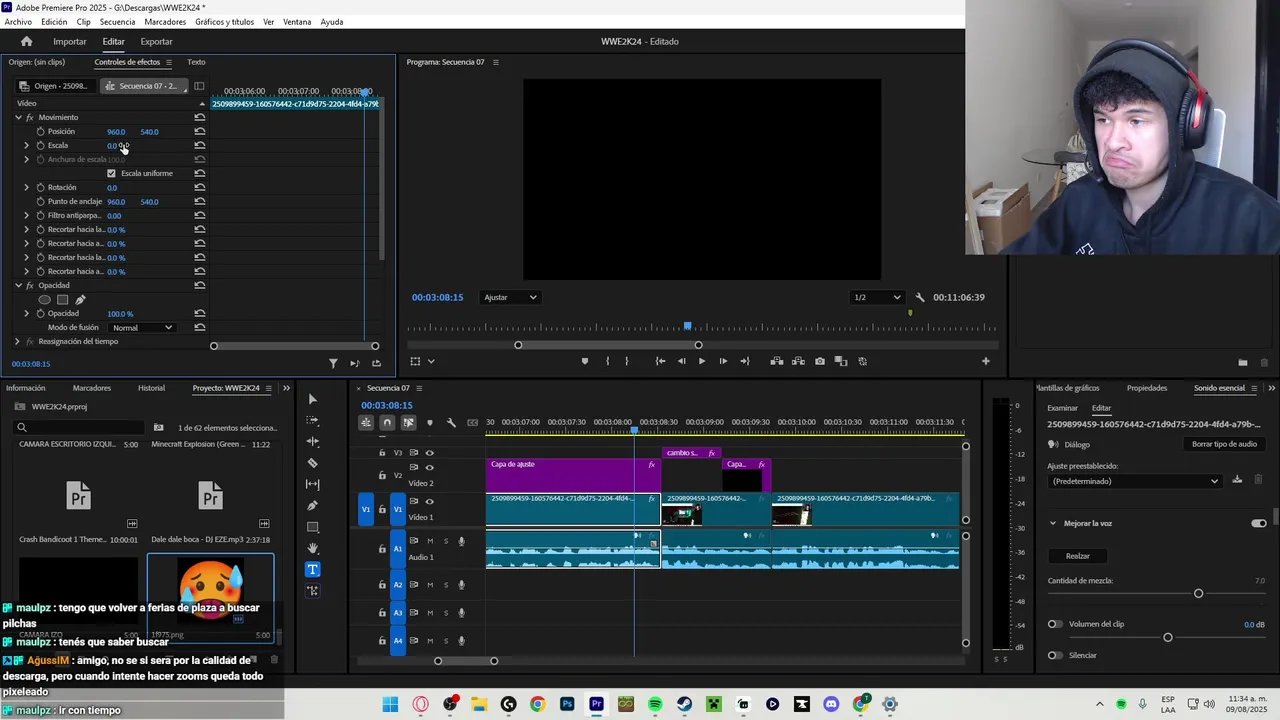Uncheck the Escala uniforme checkbox
The height and width of the screenshot is (720, 1280).
(x=111, y=173)
